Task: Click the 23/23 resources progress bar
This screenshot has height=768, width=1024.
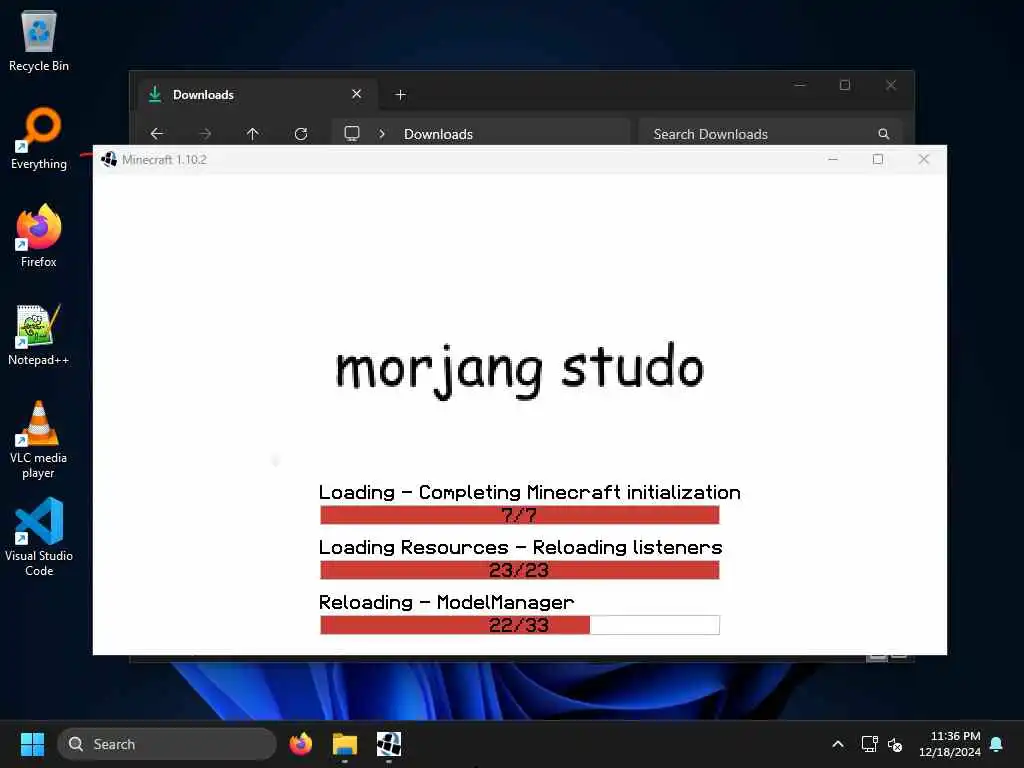Action: tap(520, 570)
